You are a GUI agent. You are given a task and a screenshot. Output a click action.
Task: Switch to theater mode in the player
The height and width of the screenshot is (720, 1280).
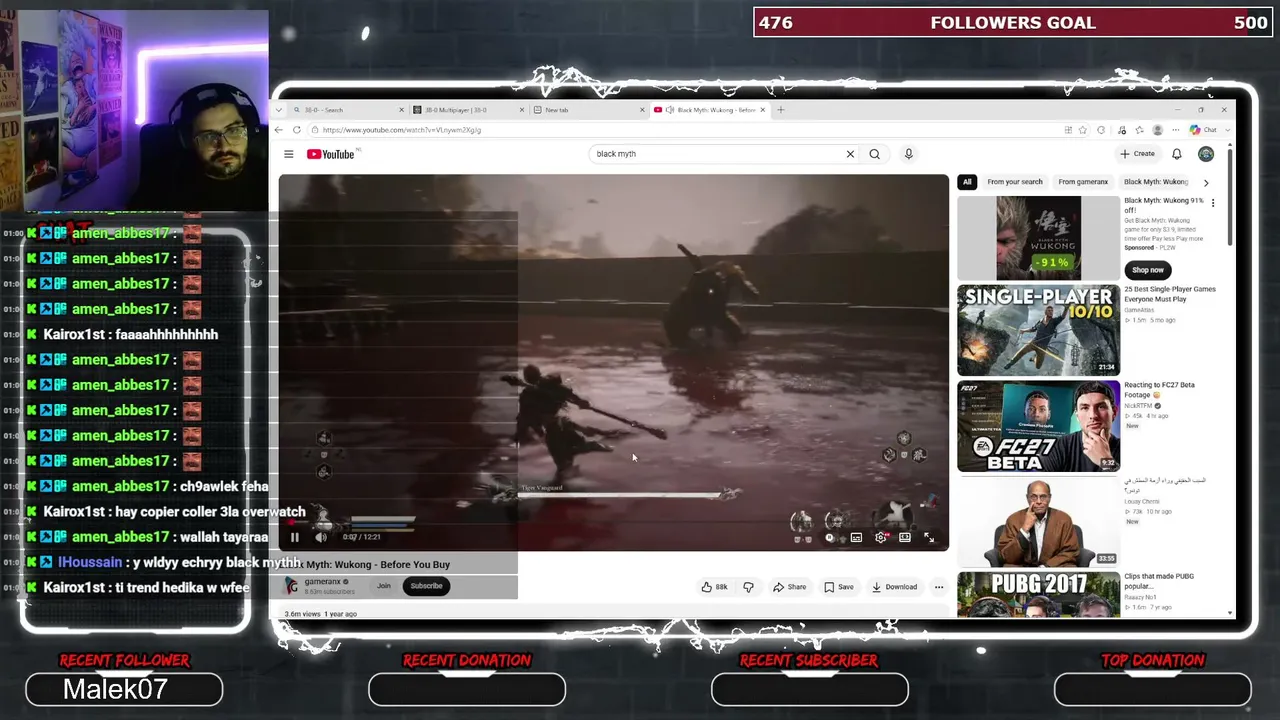(905, 537)
